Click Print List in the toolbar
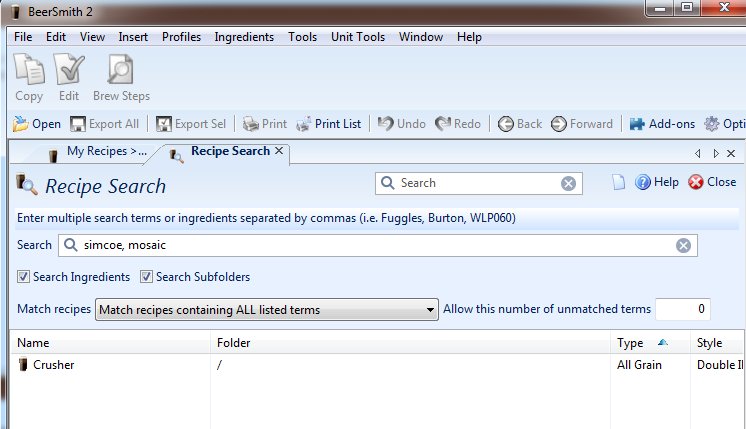 (x=328, y=124)
